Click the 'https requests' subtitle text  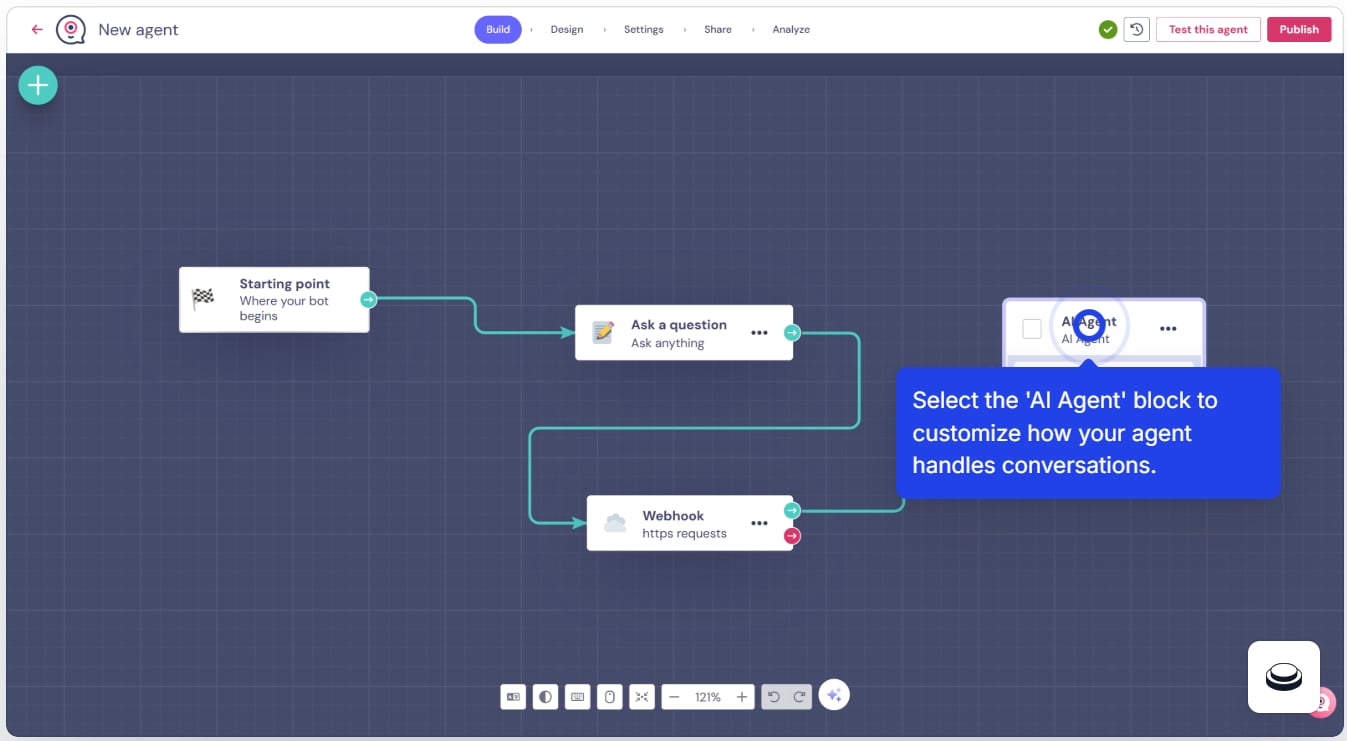click(x=684, y=533)
